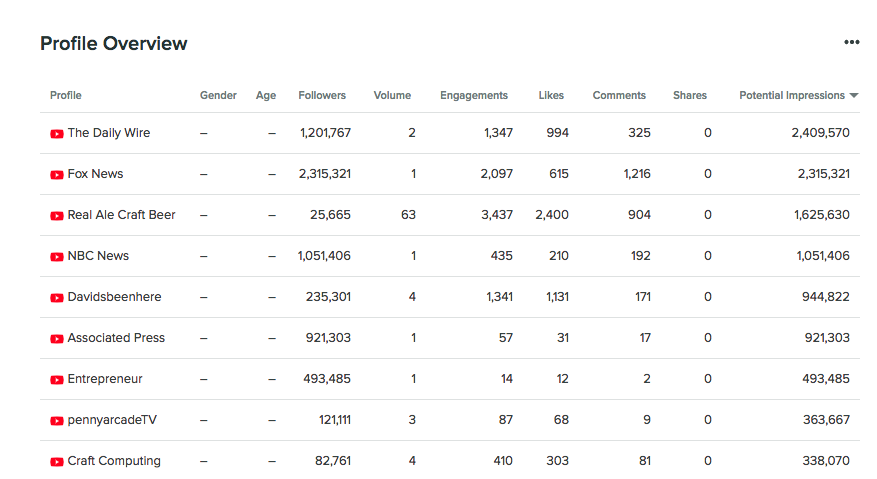The width and height of the screenshot is (877, 479).
Task: Toggle sort arrow on Potential Impressions
Action: [x=854, y=96]
